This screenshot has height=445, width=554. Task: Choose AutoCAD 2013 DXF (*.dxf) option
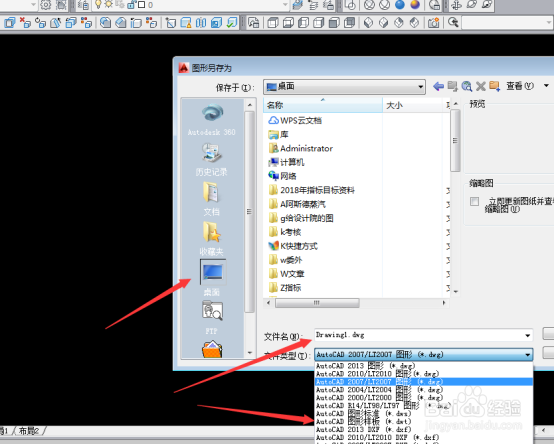[x=424, y=429]
